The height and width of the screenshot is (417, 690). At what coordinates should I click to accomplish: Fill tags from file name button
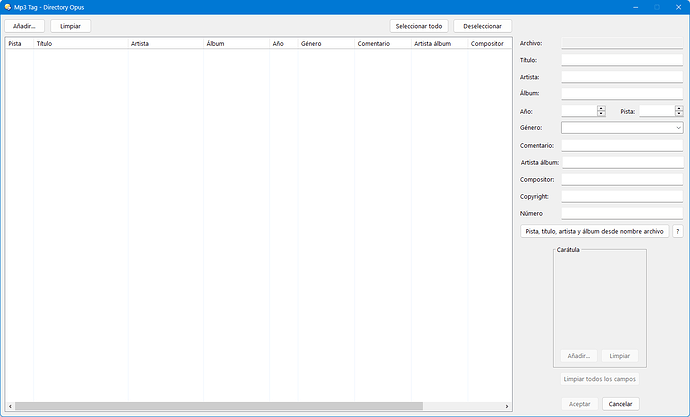[x=594, y=231]
